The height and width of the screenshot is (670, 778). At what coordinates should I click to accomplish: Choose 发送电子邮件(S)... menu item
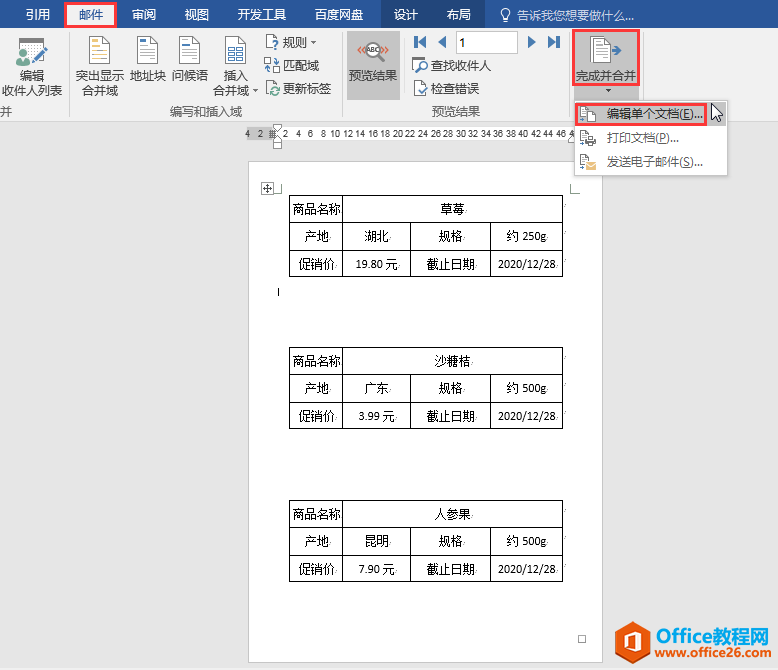[x=650, y=162]
